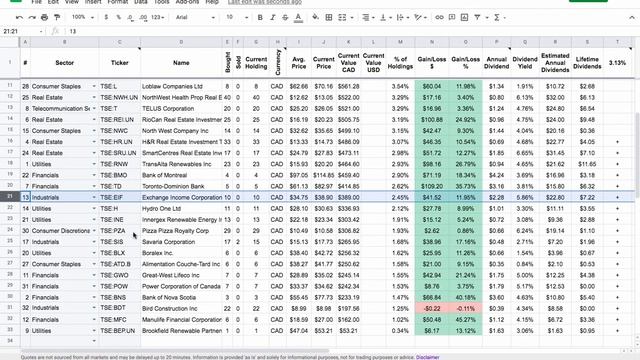Open Sector dropdown for Loblaw row
The width and height of the screenshot is (640, 360).
(94, 87)
